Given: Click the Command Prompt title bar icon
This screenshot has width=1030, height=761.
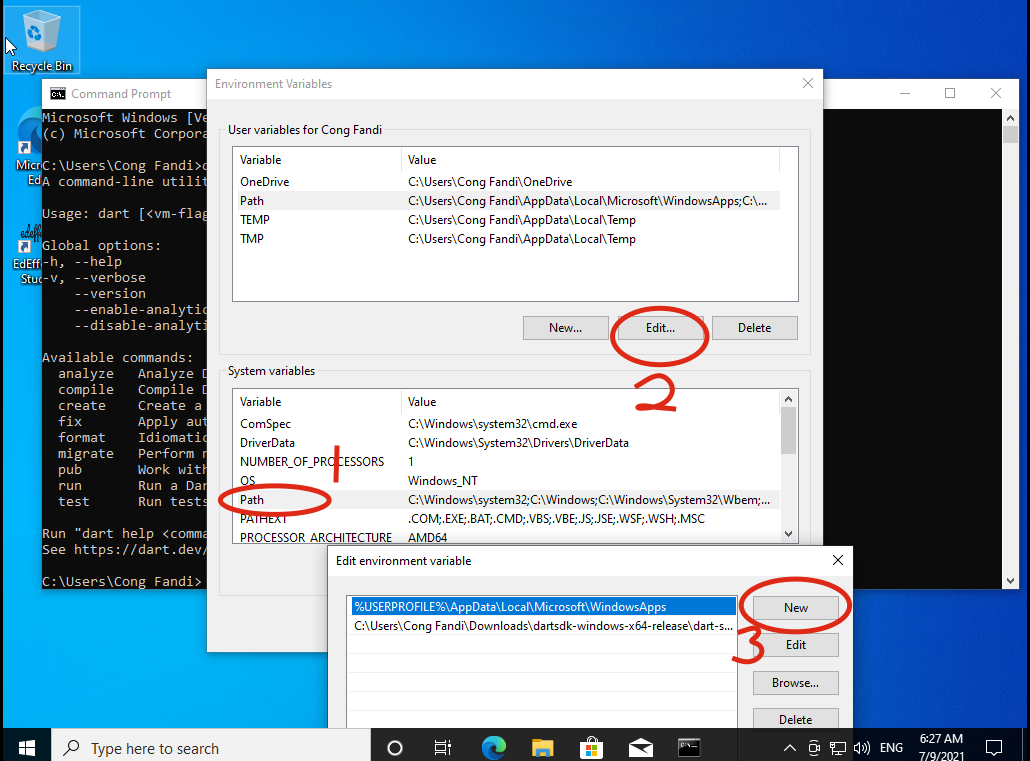Looking at the screenshot, I should tap(58, 94).
